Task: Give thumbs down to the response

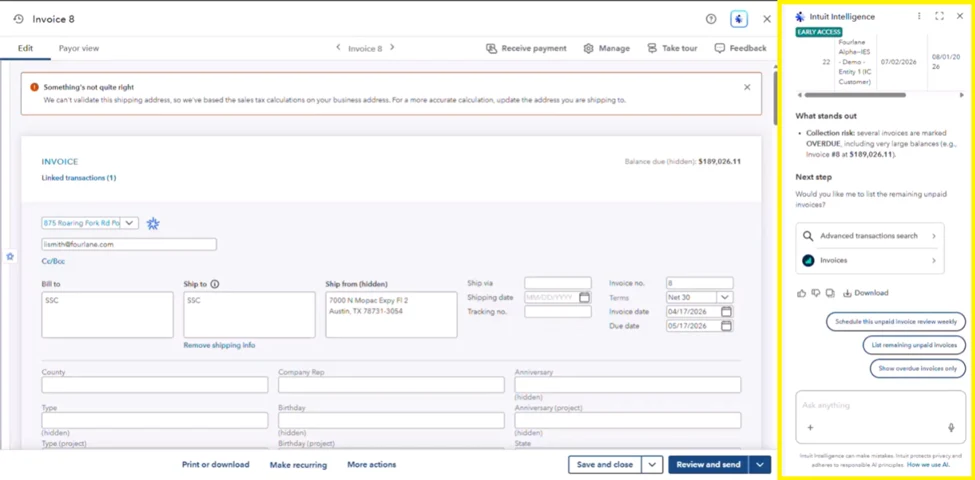Action: click(816, 293)
